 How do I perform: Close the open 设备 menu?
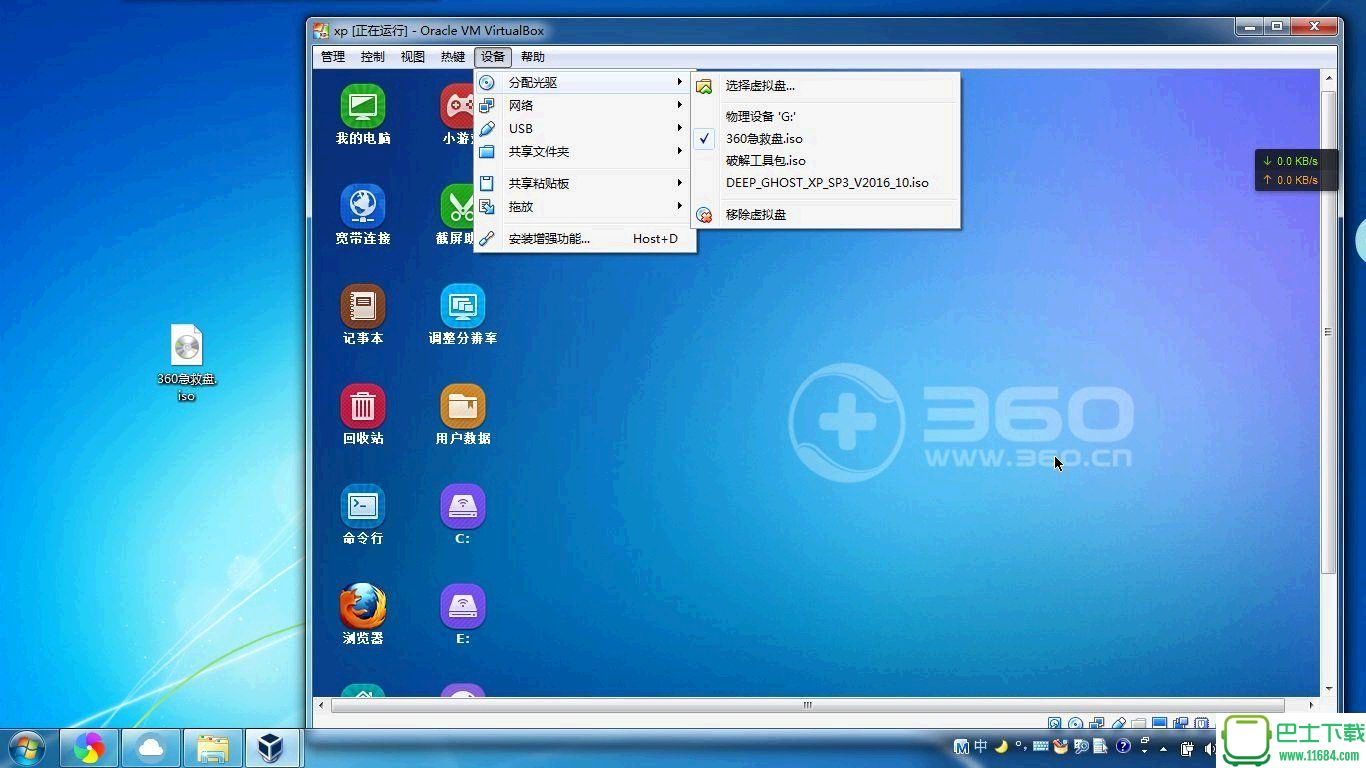point(493,57)
